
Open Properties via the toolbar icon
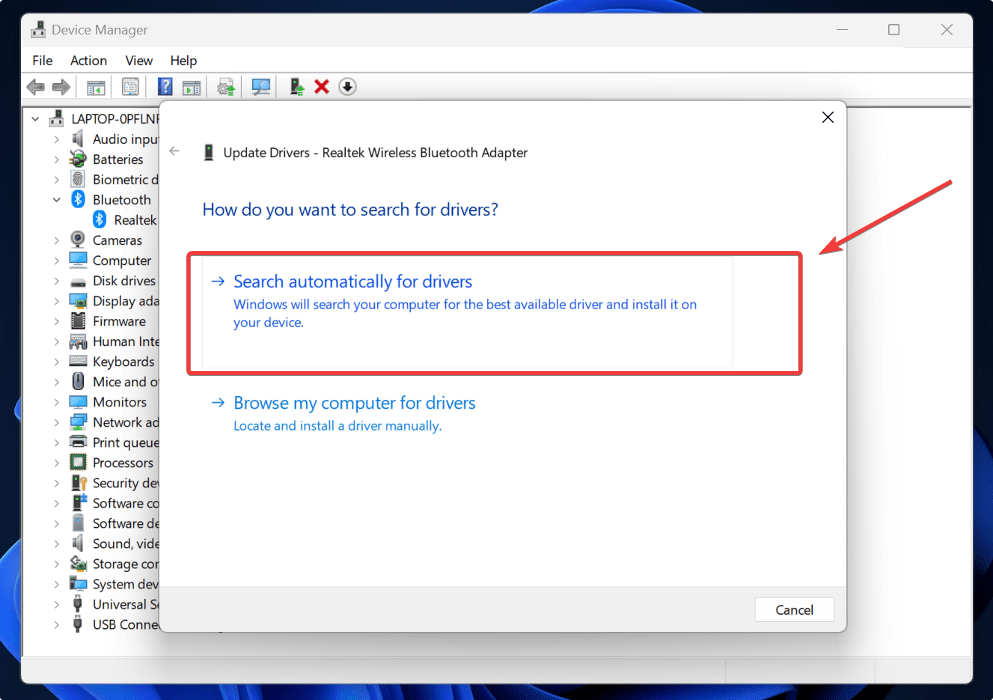130,86
